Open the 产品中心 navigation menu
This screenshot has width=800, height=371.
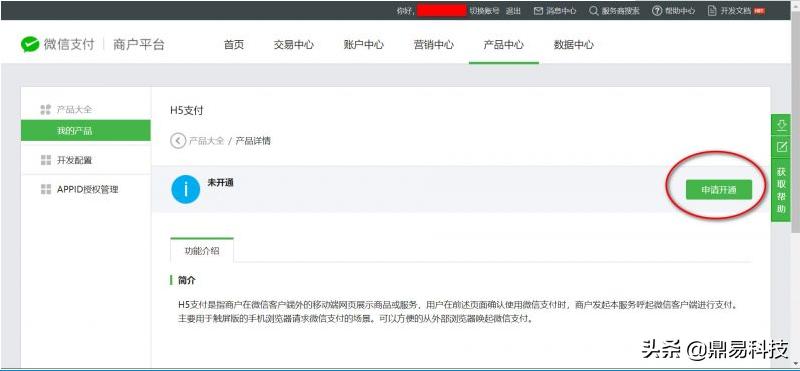pyautogui.click(x=504, y=44)
